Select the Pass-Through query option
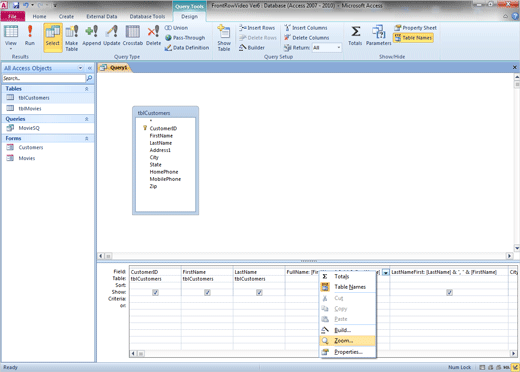This screenshot has height=372, width=520. pyautogui.click(x=185, y=38)
